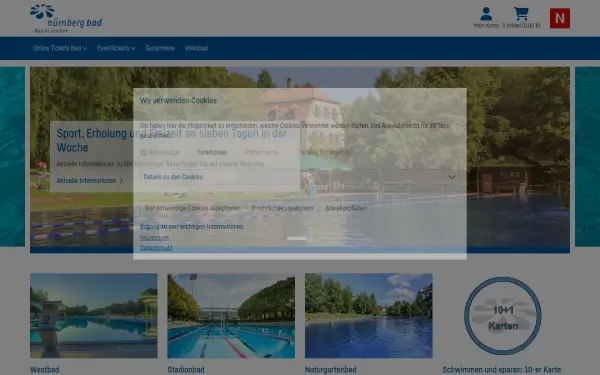
Task: Click the Westbad title link
Action: coord(45,370)
